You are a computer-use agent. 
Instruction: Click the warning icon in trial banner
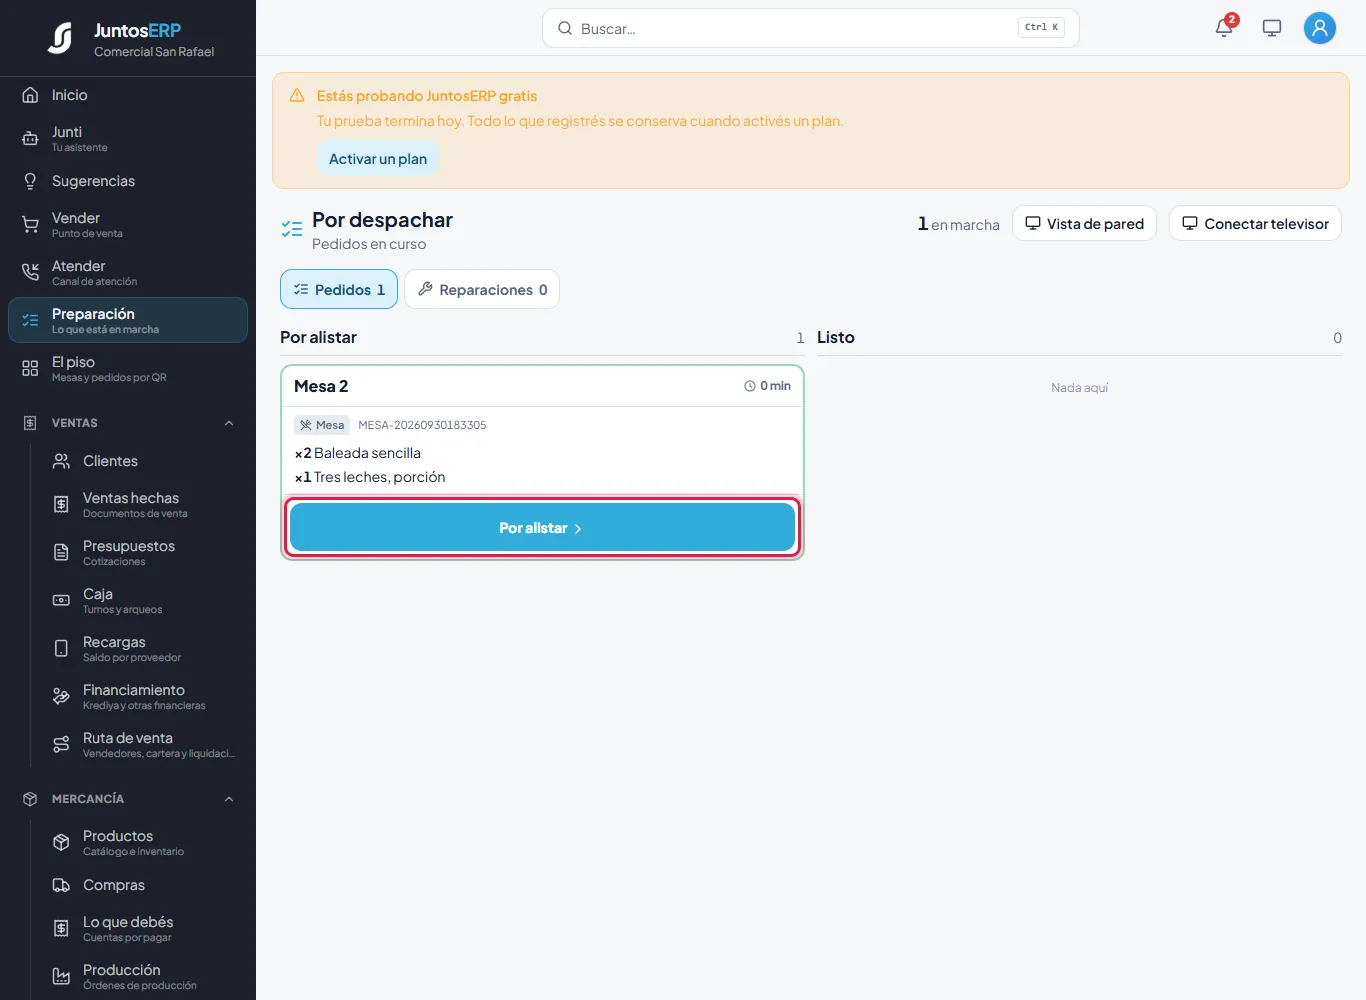pos(297,96)
